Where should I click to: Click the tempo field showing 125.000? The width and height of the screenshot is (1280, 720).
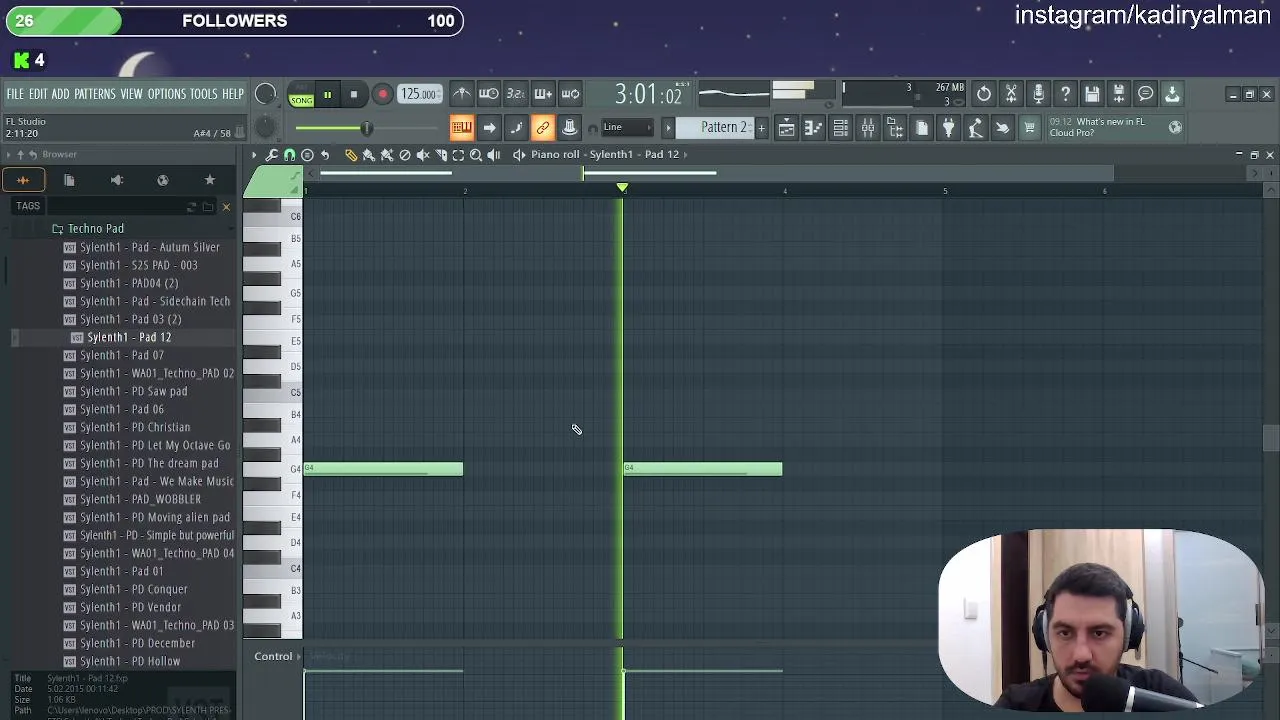[x=420, y=94]
